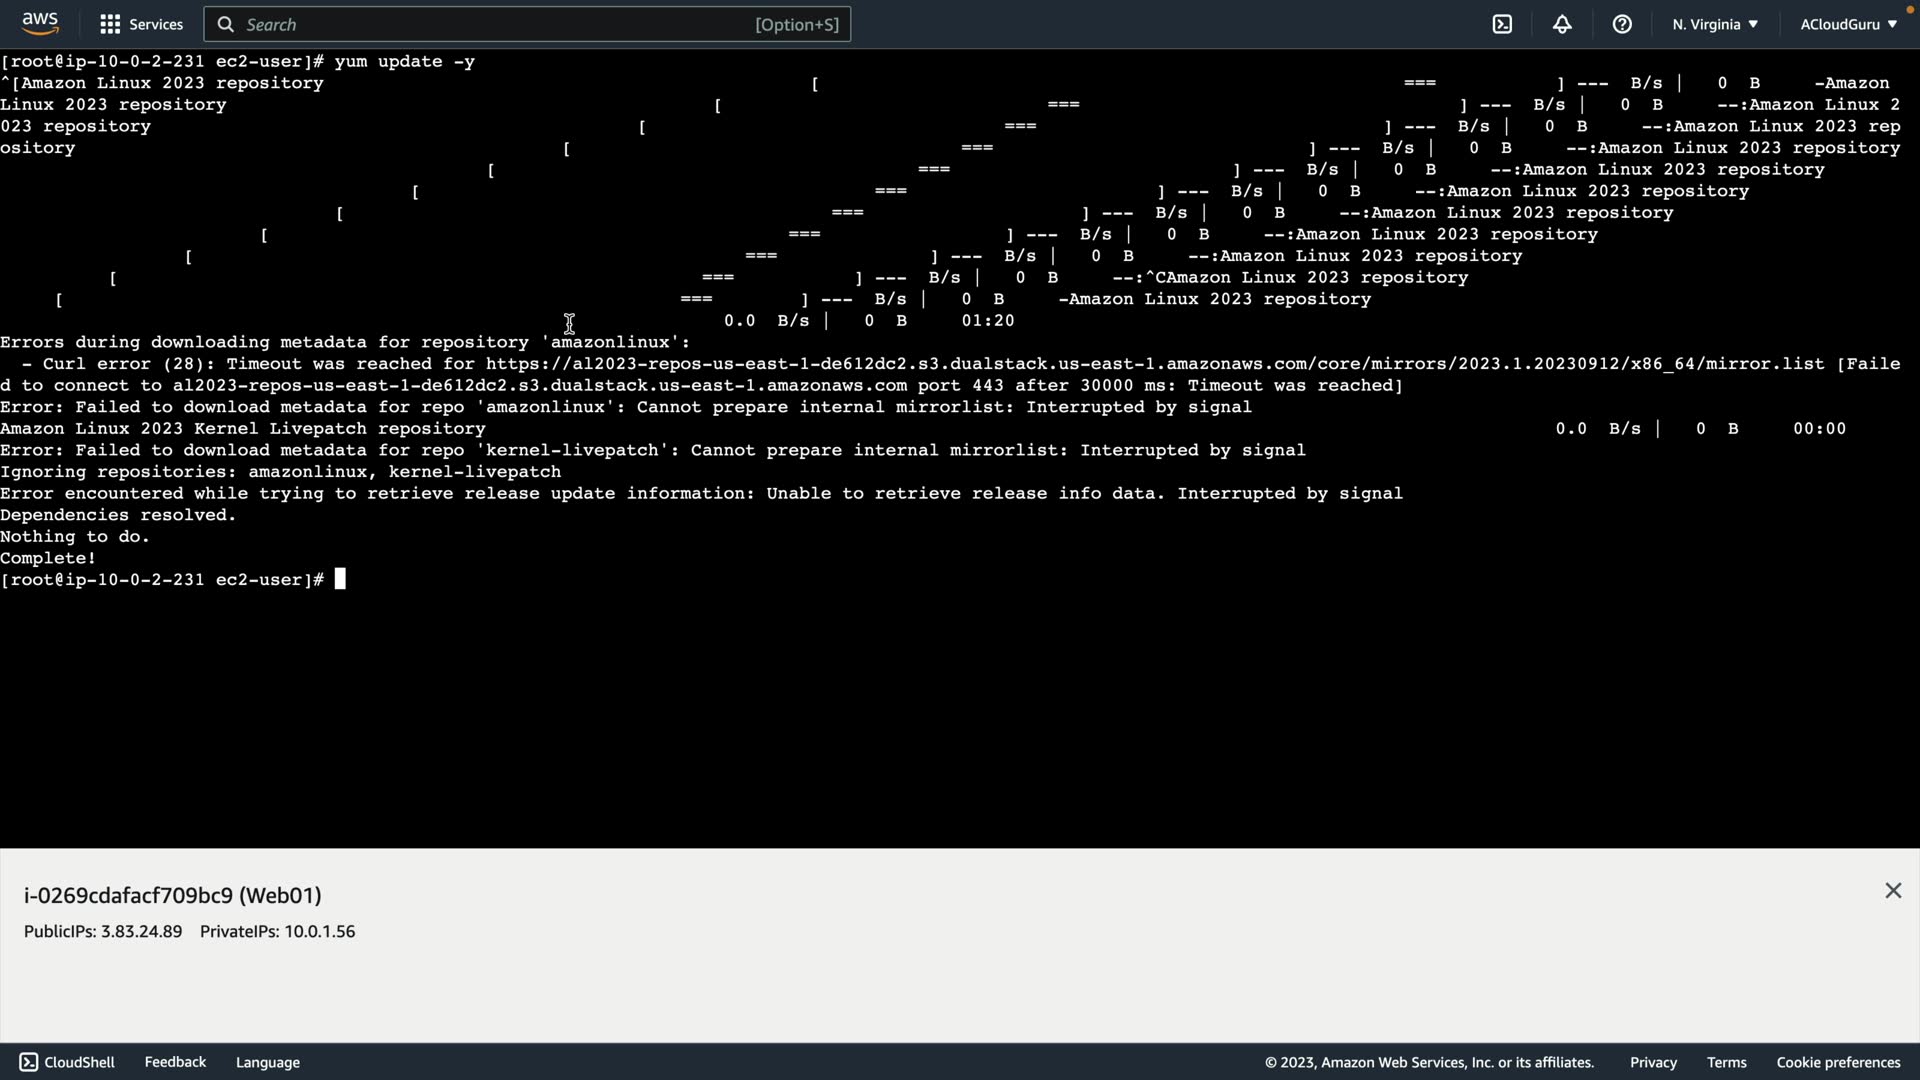Screen dimensions: 1920x1080
Task: Click the instance ID heading i-0269cdafacf709bc9 (Web01)
Action: point(173,895)
